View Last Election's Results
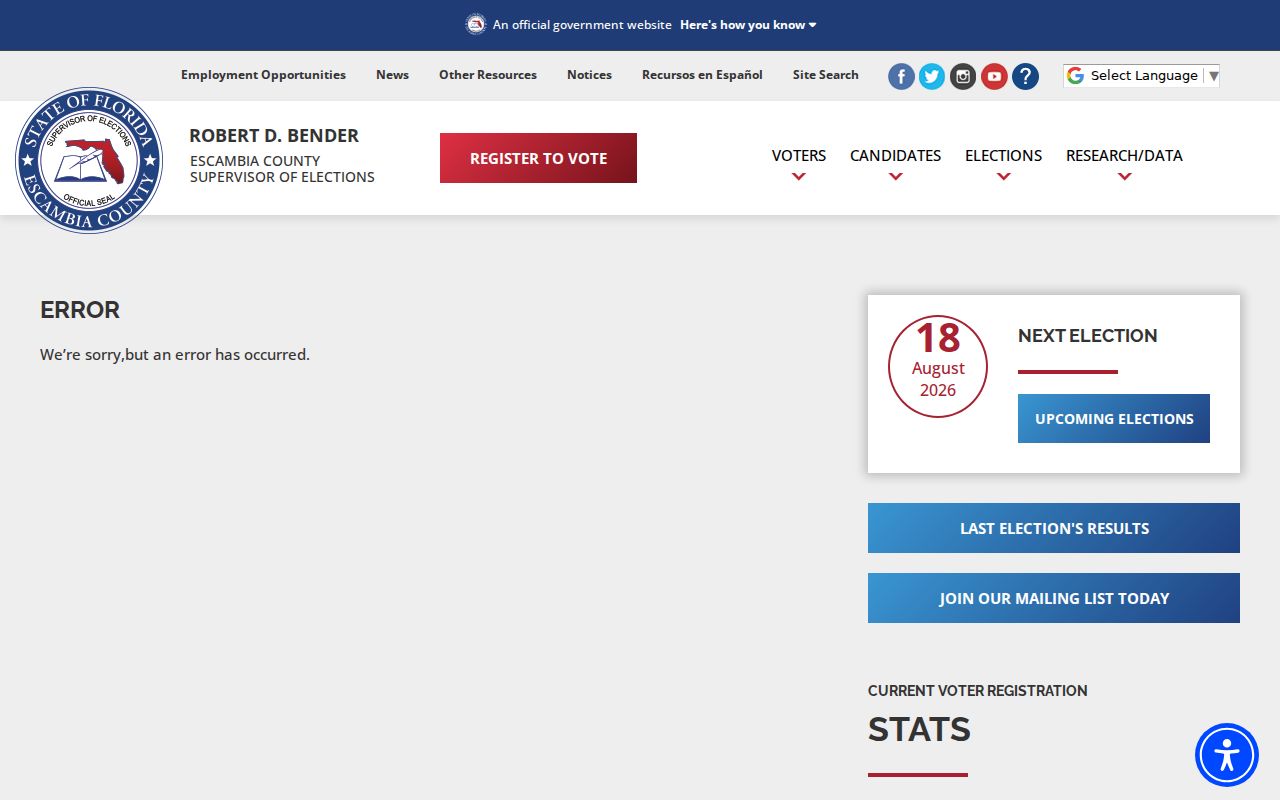The image size is (1280, 800). point(1054,528)
